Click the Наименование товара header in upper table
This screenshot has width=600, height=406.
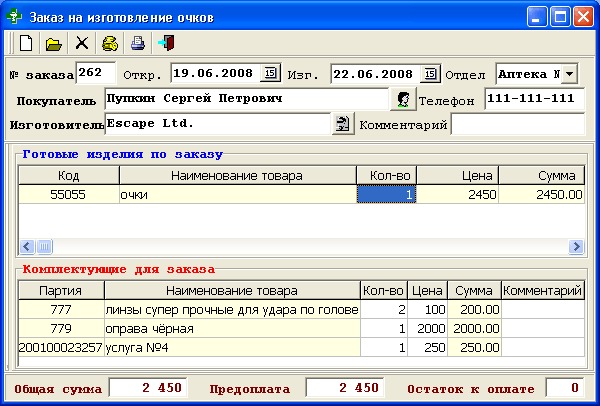click(x=237, y=176)
